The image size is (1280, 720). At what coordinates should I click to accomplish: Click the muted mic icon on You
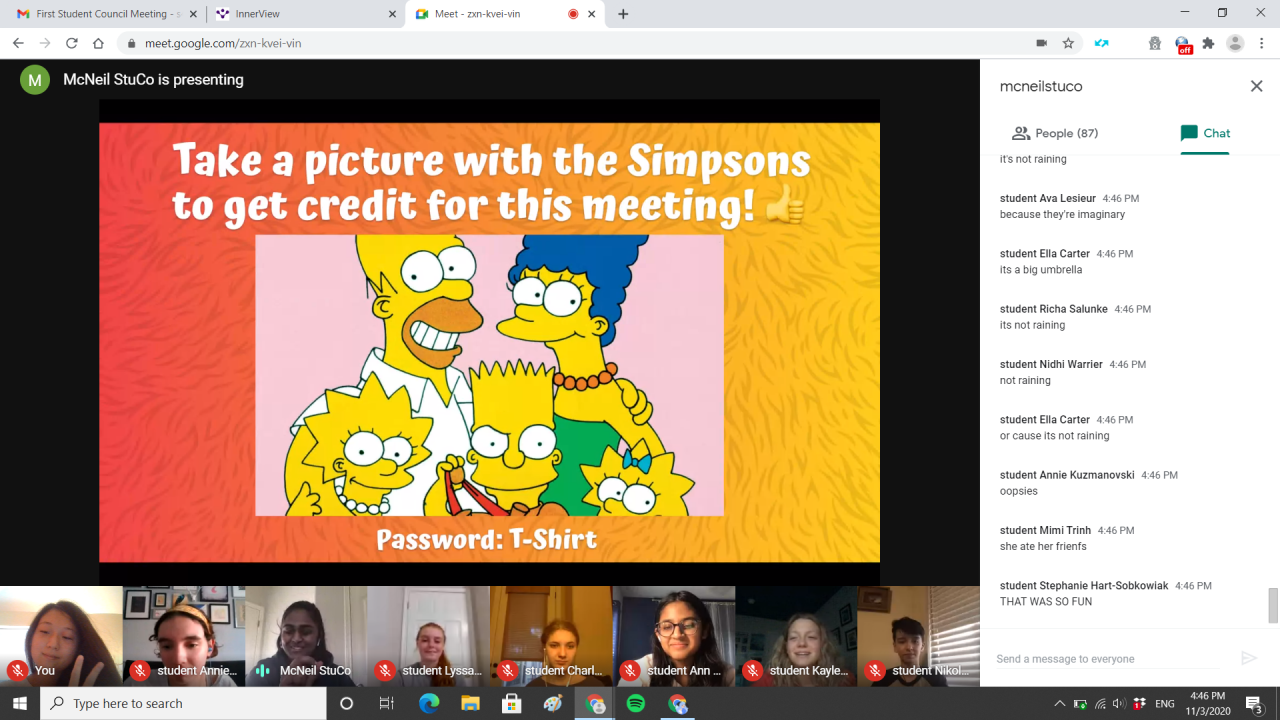[17, 670]
